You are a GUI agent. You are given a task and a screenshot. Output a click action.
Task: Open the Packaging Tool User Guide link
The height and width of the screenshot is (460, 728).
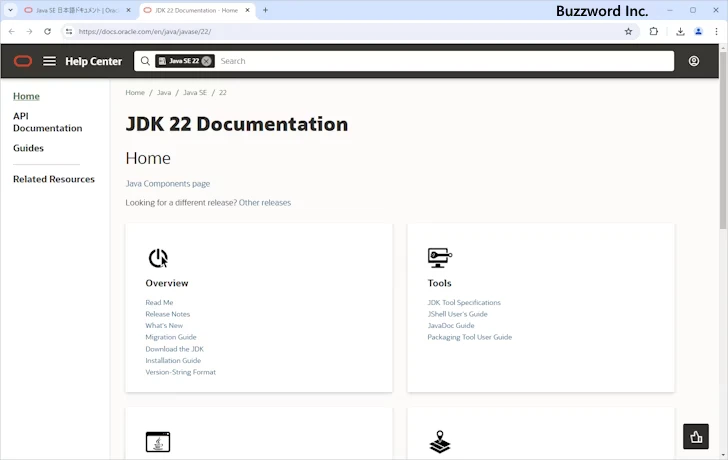tap(469, 337)
